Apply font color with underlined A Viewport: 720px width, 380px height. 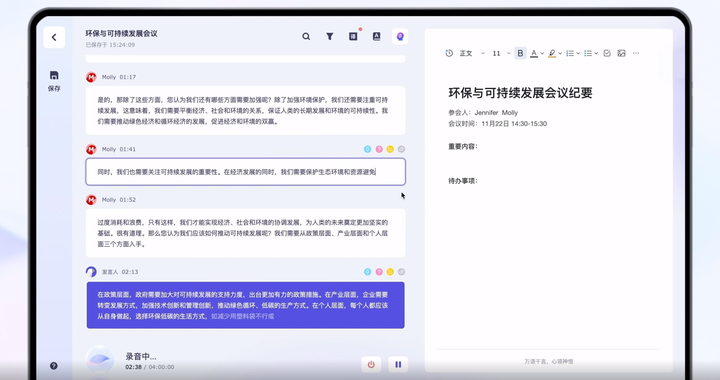tap(534, 53)
